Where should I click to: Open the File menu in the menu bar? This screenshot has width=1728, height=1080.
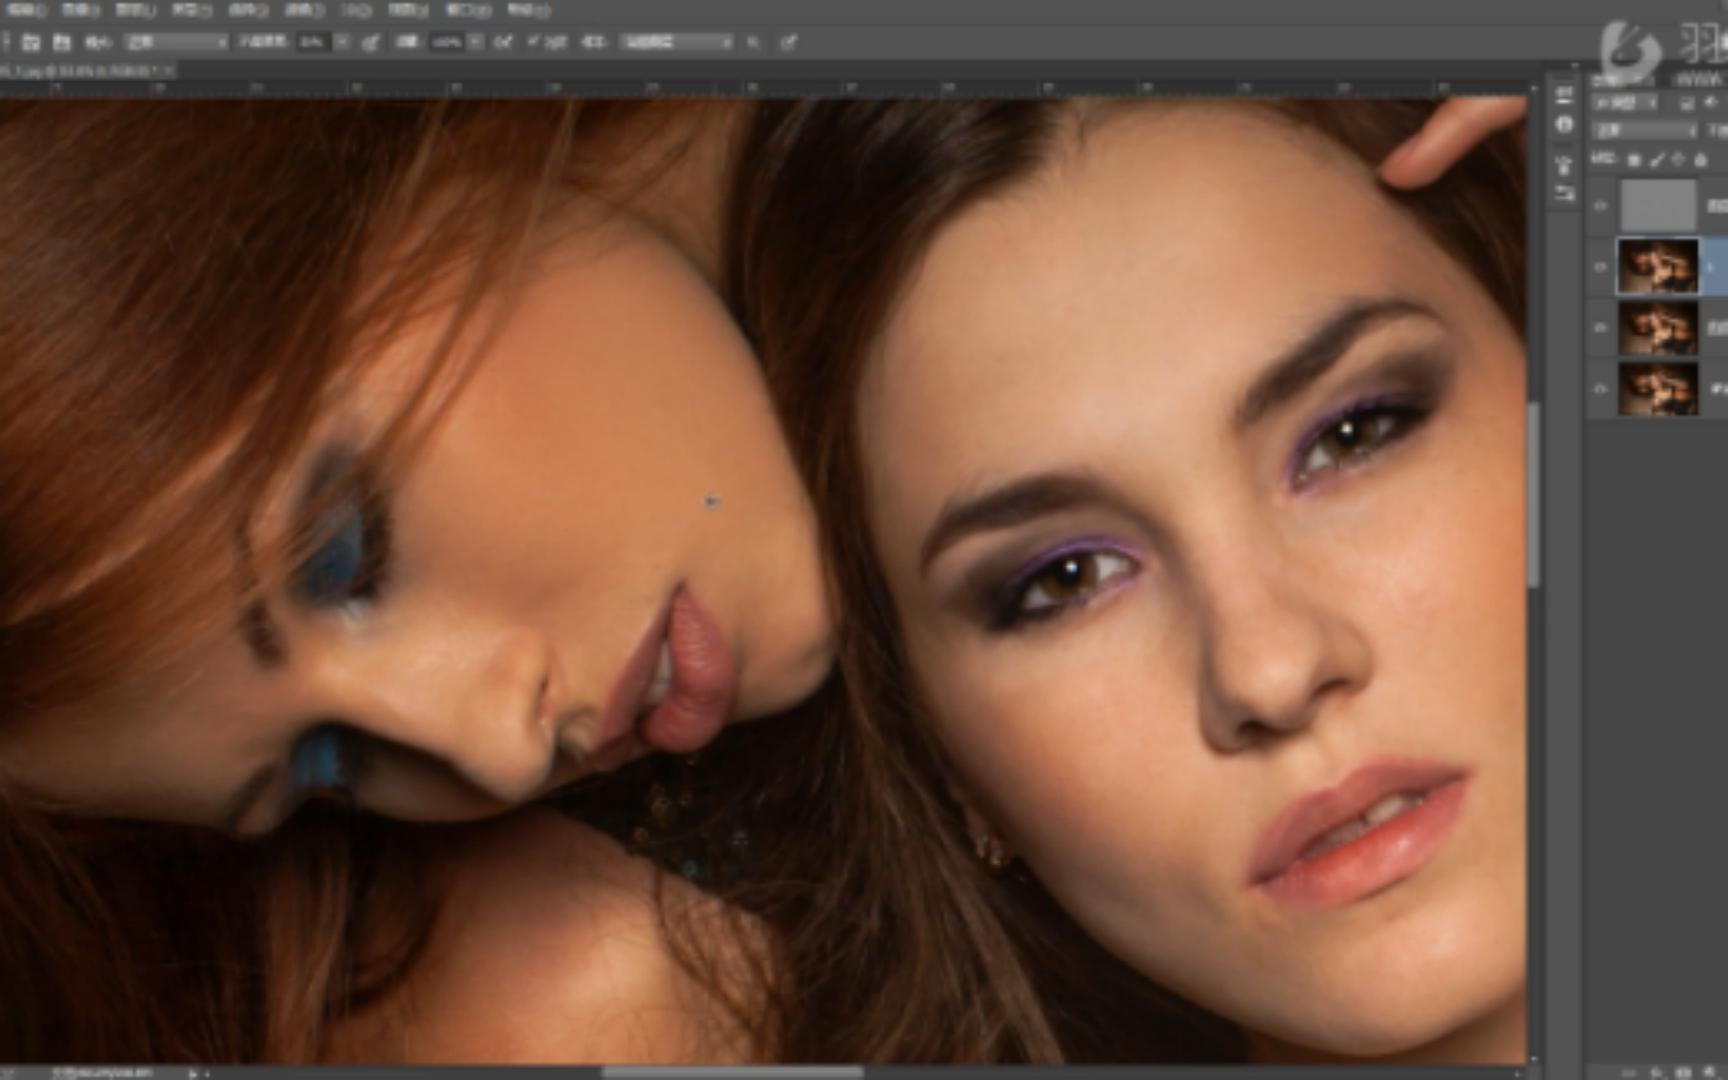pos(27,10)
